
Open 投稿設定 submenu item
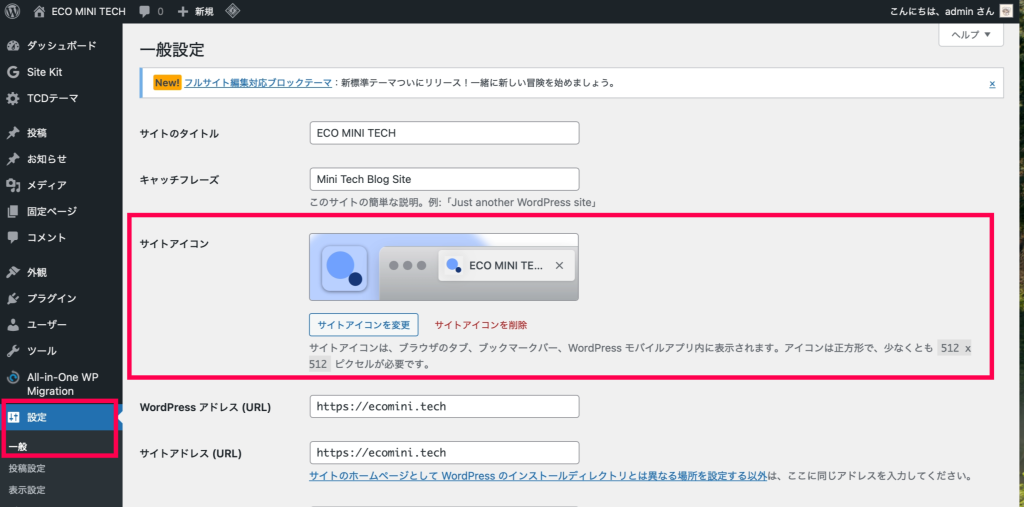[27, 468]
